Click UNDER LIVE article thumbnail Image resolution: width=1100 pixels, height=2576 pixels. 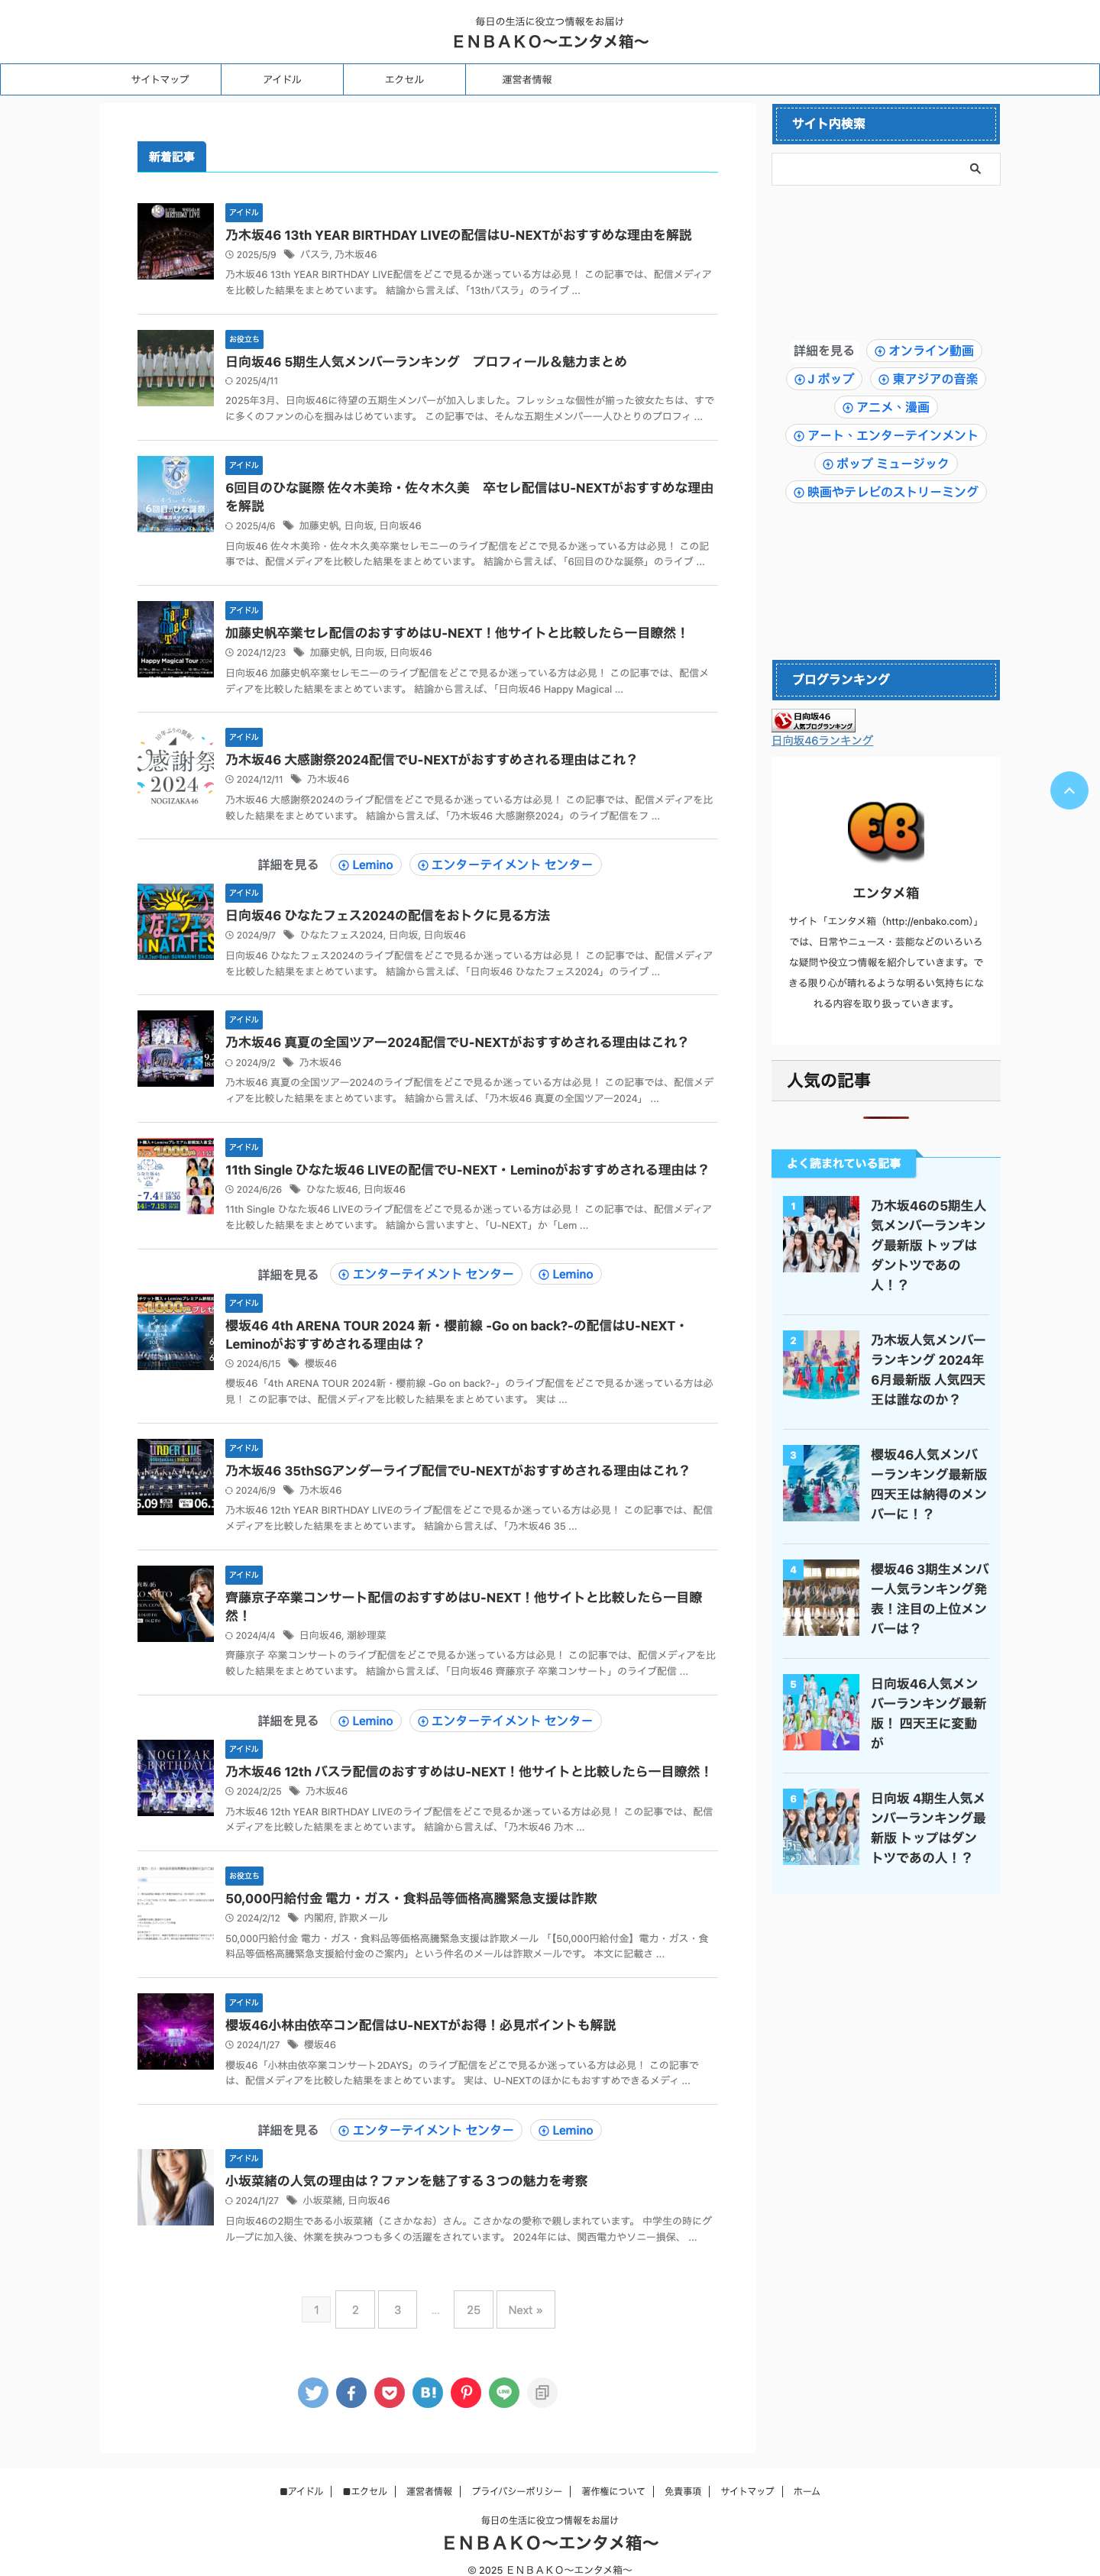tap(175, 1477)
